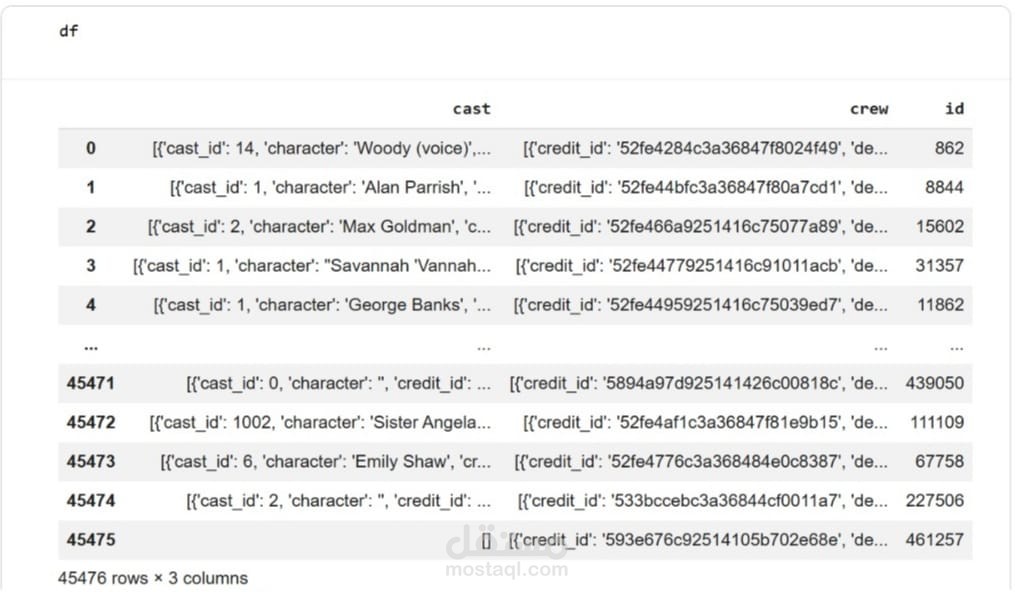The height and width of the screenshot is (592, 1015).
Task: Click crew cell with credit_id 52fe4284c3a36847f8024f49
Action: coord(705,148)
